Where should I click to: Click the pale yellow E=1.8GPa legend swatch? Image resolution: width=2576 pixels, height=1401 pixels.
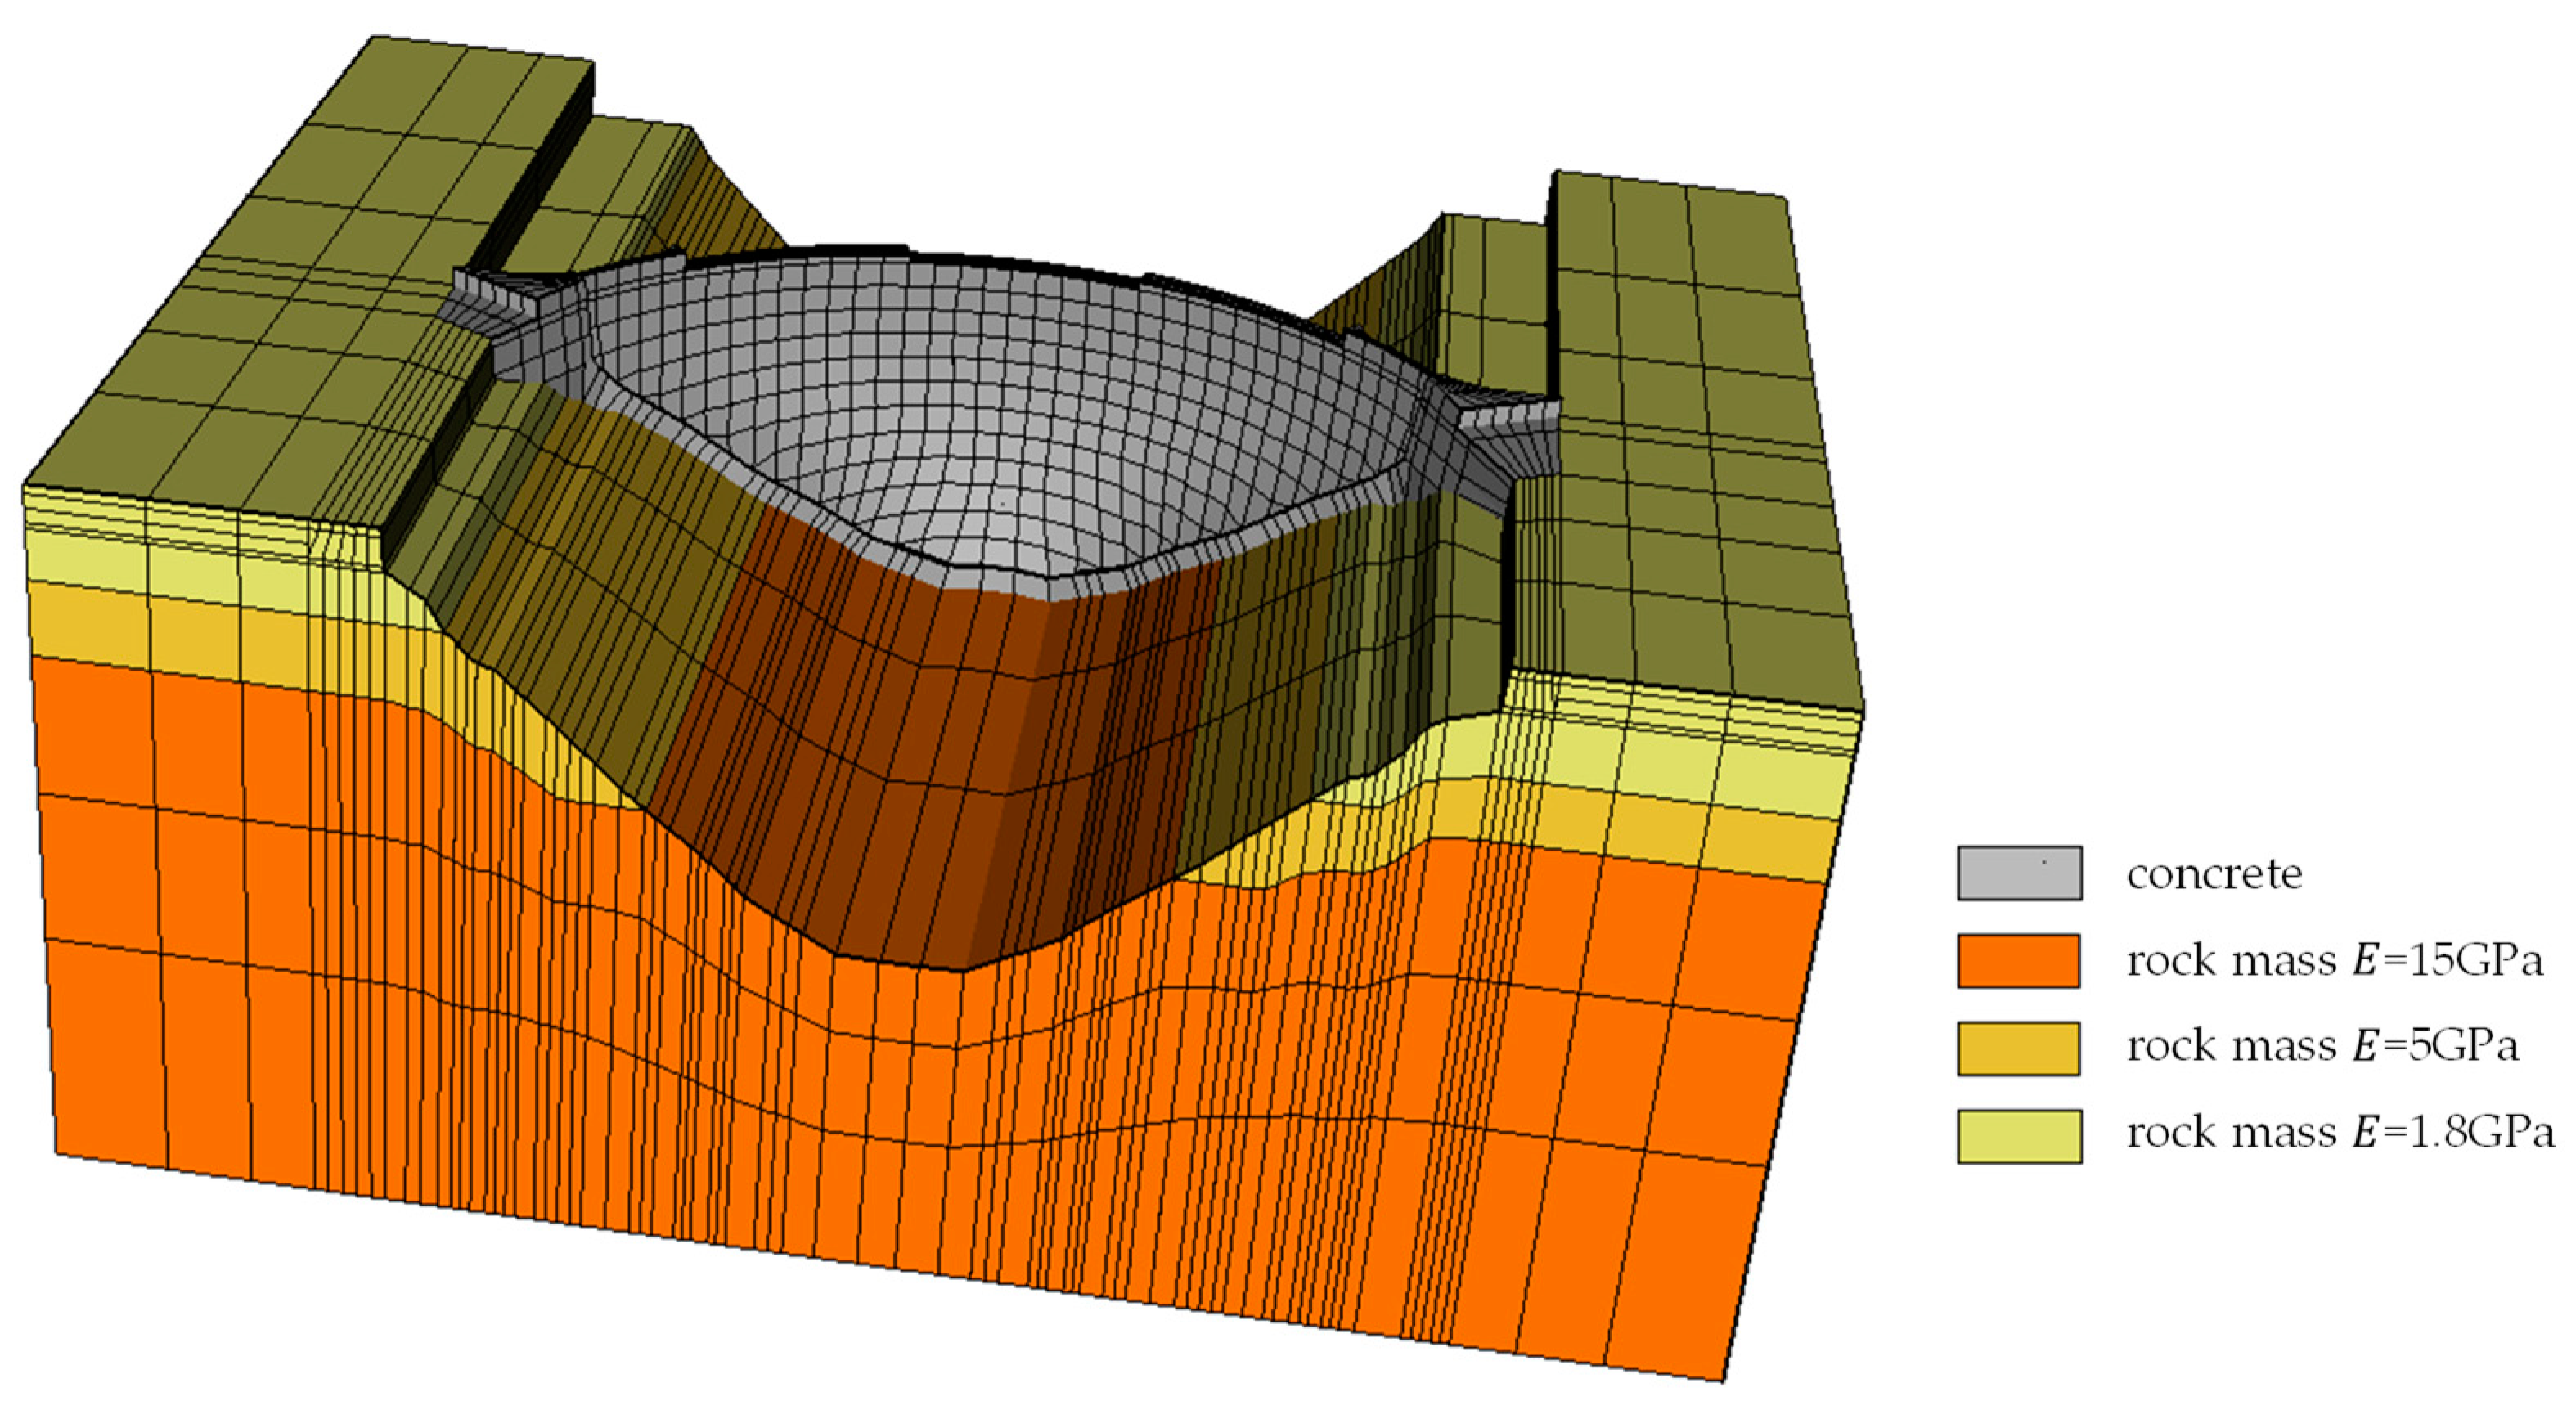click(x=2019, y=1135)
